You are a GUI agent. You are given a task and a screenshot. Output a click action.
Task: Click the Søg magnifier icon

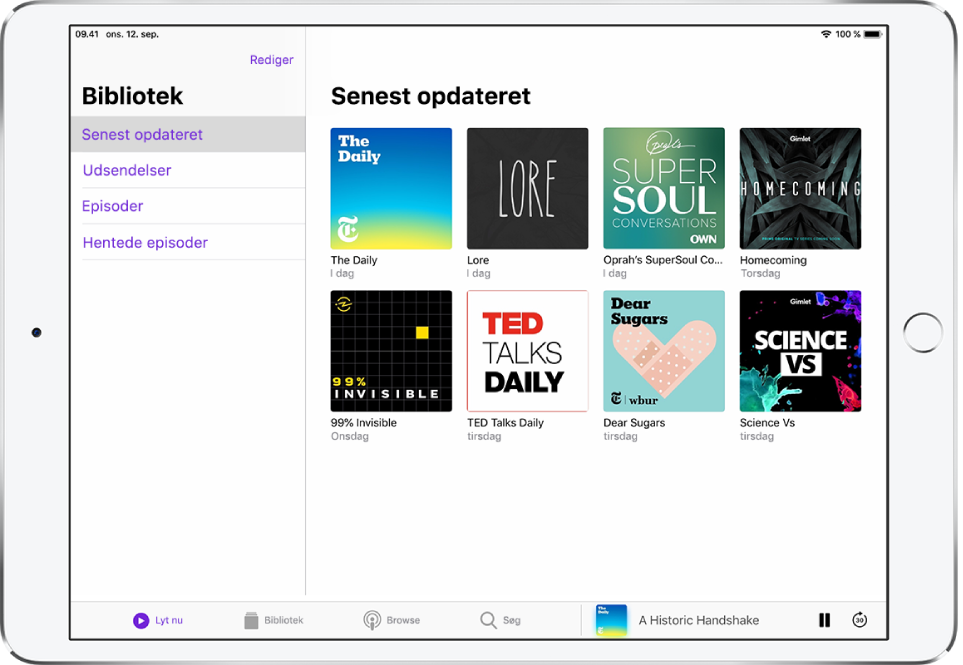click(488, 620)
